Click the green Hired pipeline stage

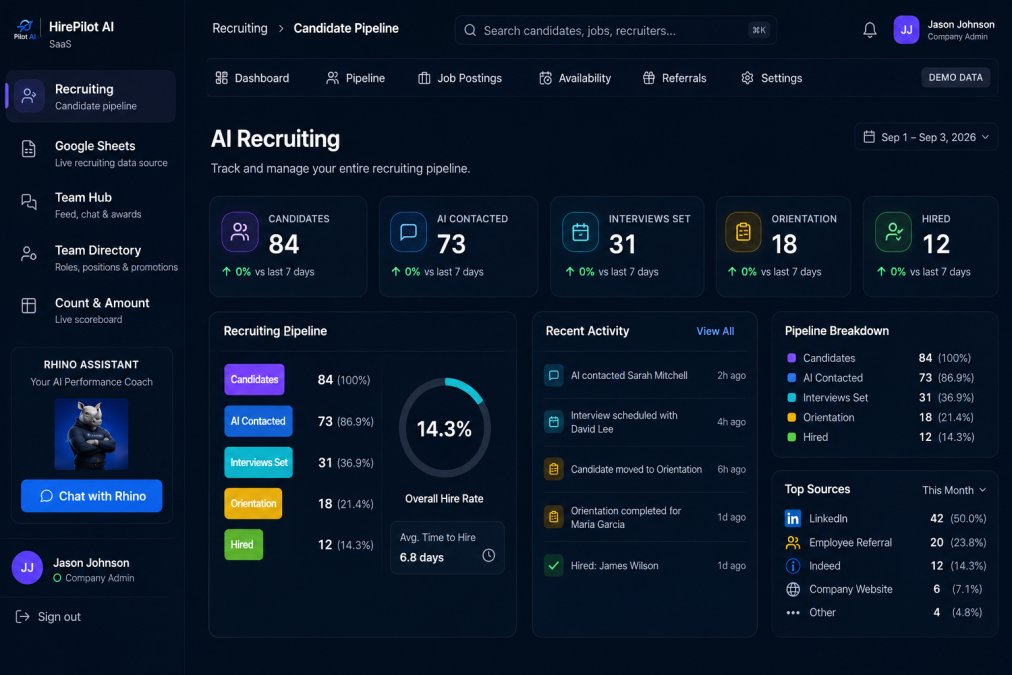[243, 544]
